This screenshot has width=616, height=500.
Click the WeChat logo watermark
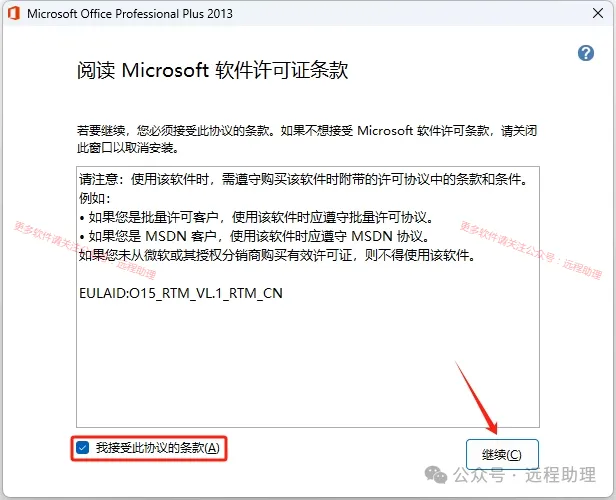pyautogui.click(x=436, y=475)
